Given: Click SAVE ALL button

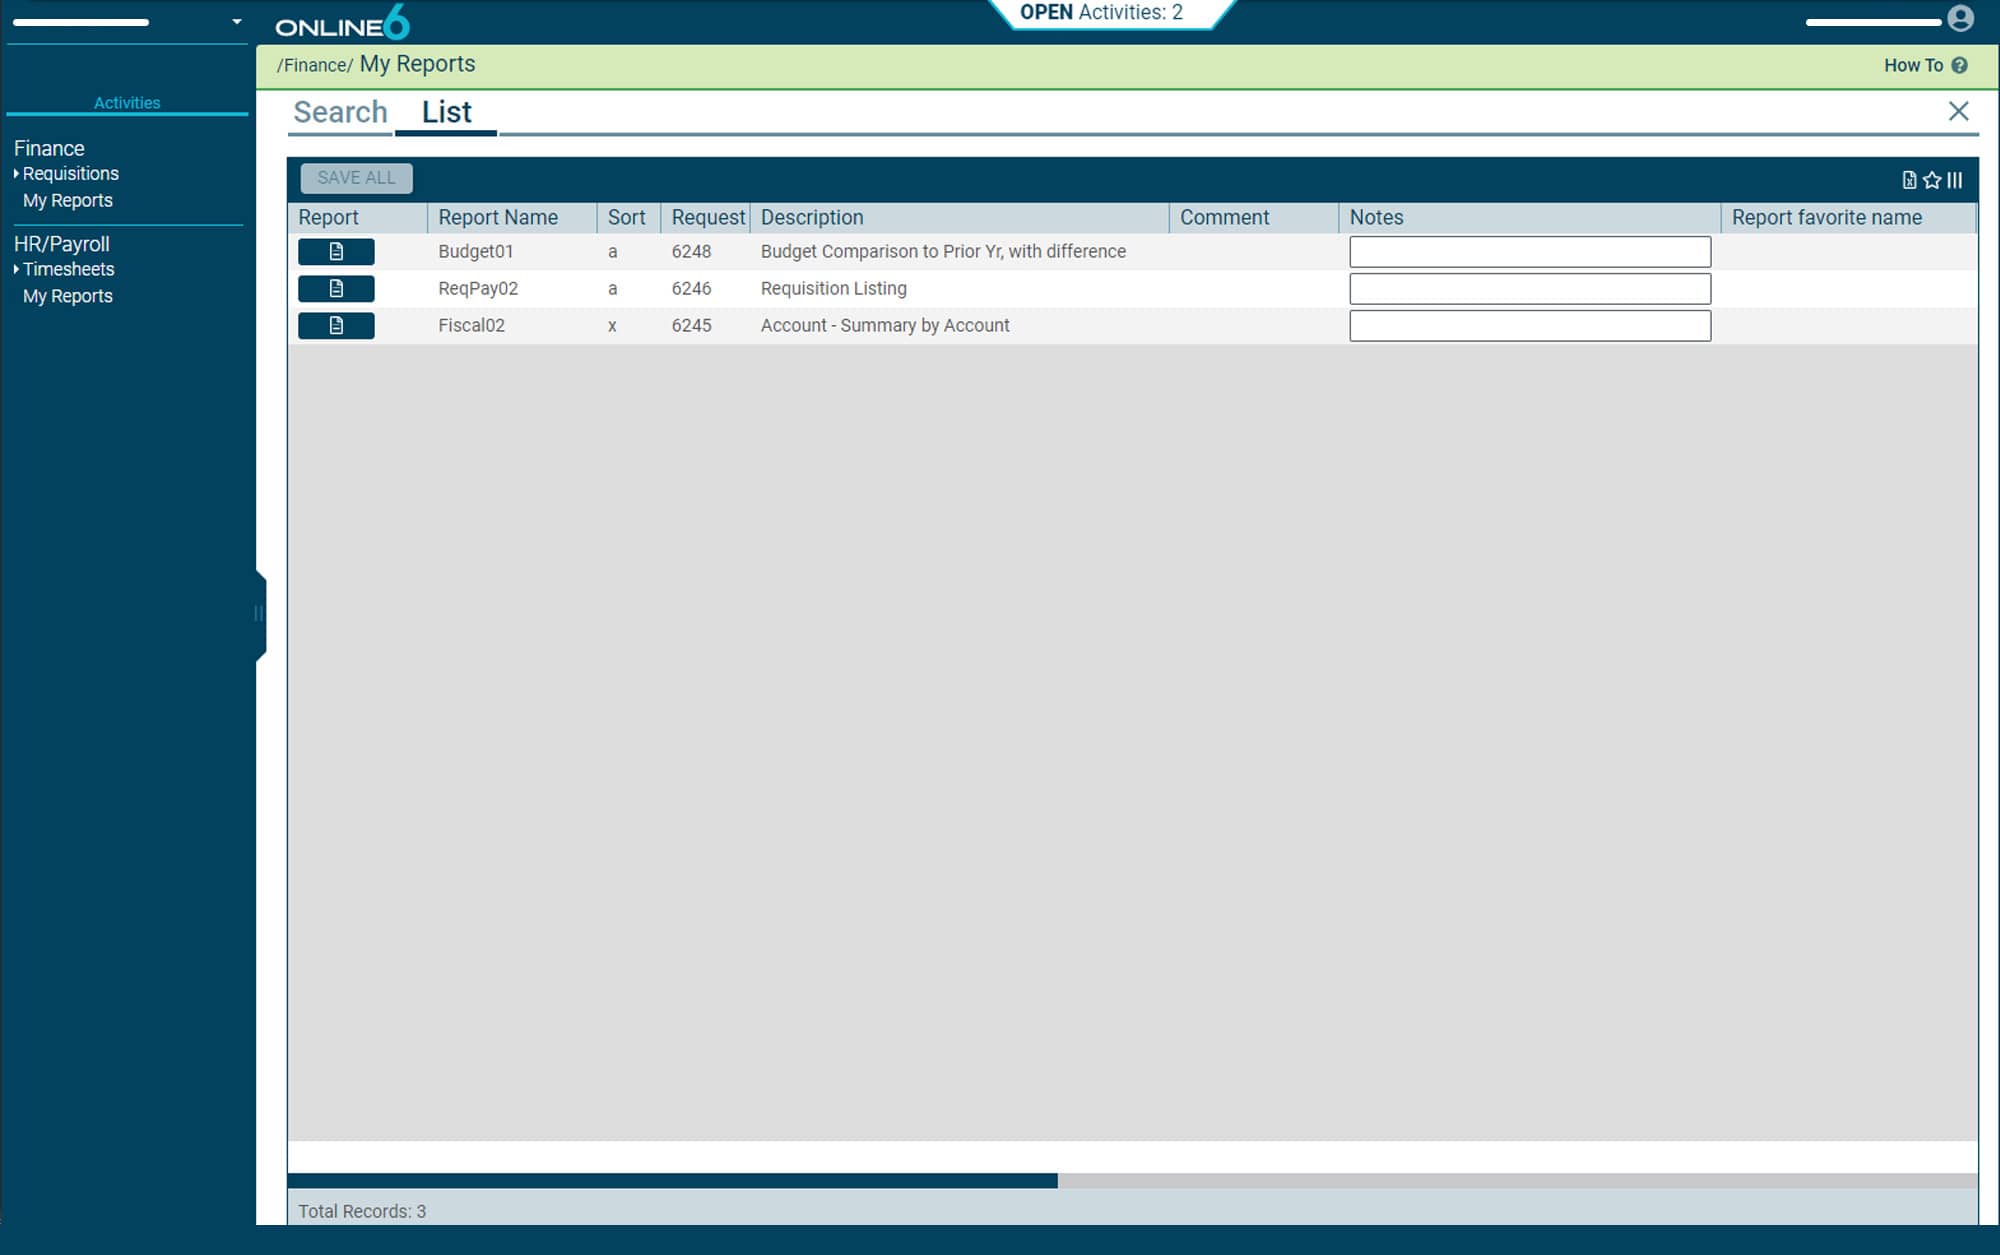Looking at the screenshot, I should click(355, 176).
